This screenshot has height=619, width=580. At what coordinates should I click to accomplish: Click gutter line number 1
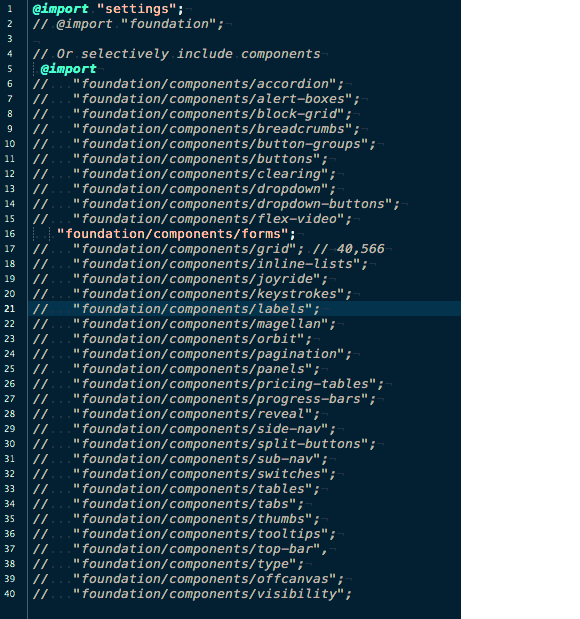pos(10,9)
